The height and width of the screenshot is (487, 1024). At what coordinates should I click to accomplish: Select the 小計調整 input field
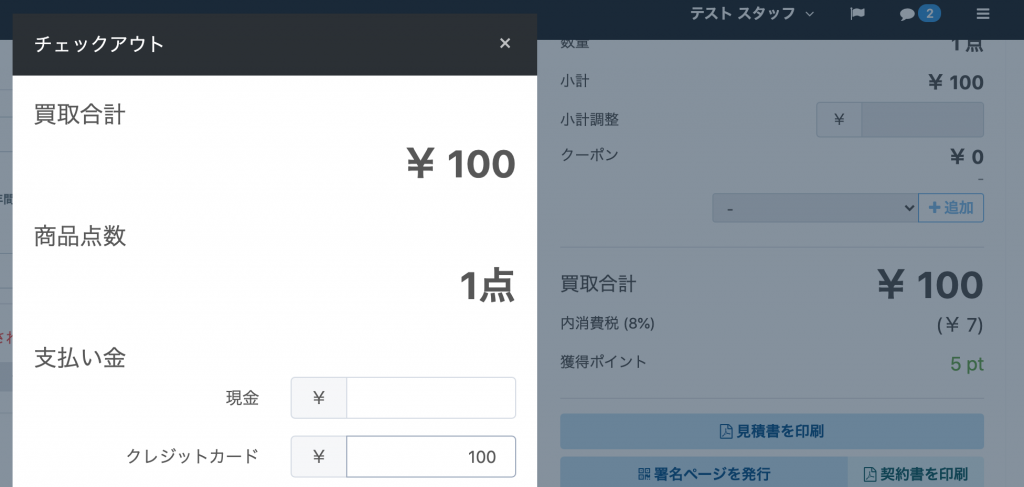click(922, 120)
